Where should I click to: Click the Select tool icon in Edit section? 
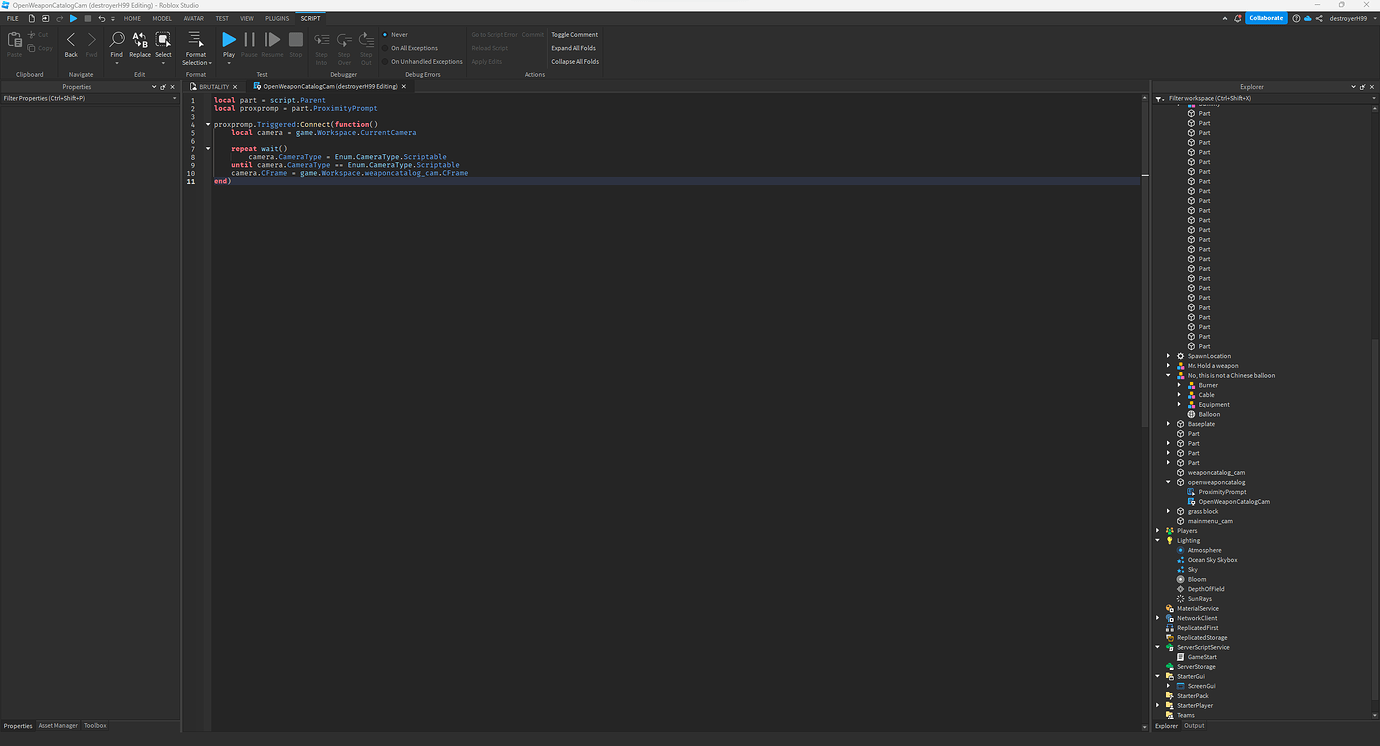coord(163,40)
